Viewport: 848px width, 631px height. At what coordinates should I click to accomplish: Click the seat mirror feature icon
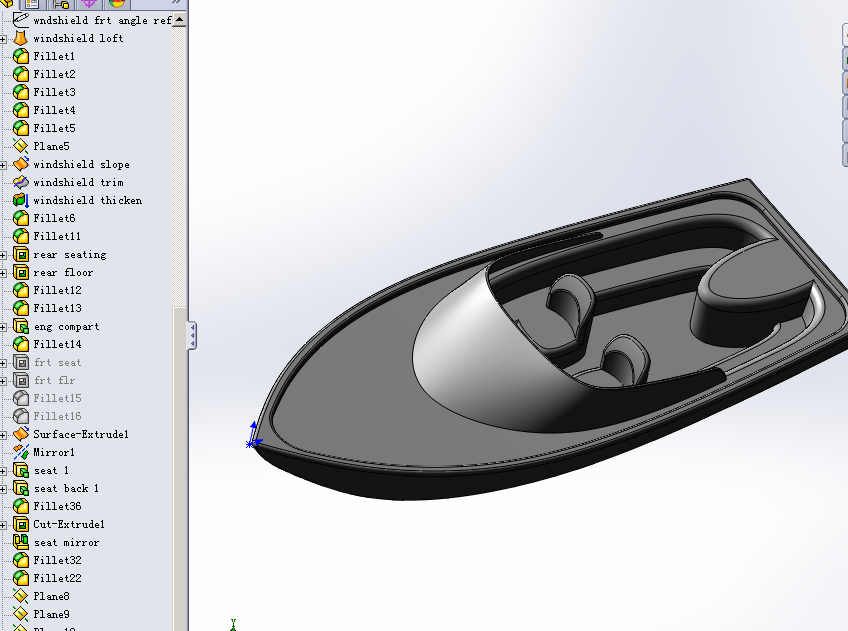tap(21, 542)
